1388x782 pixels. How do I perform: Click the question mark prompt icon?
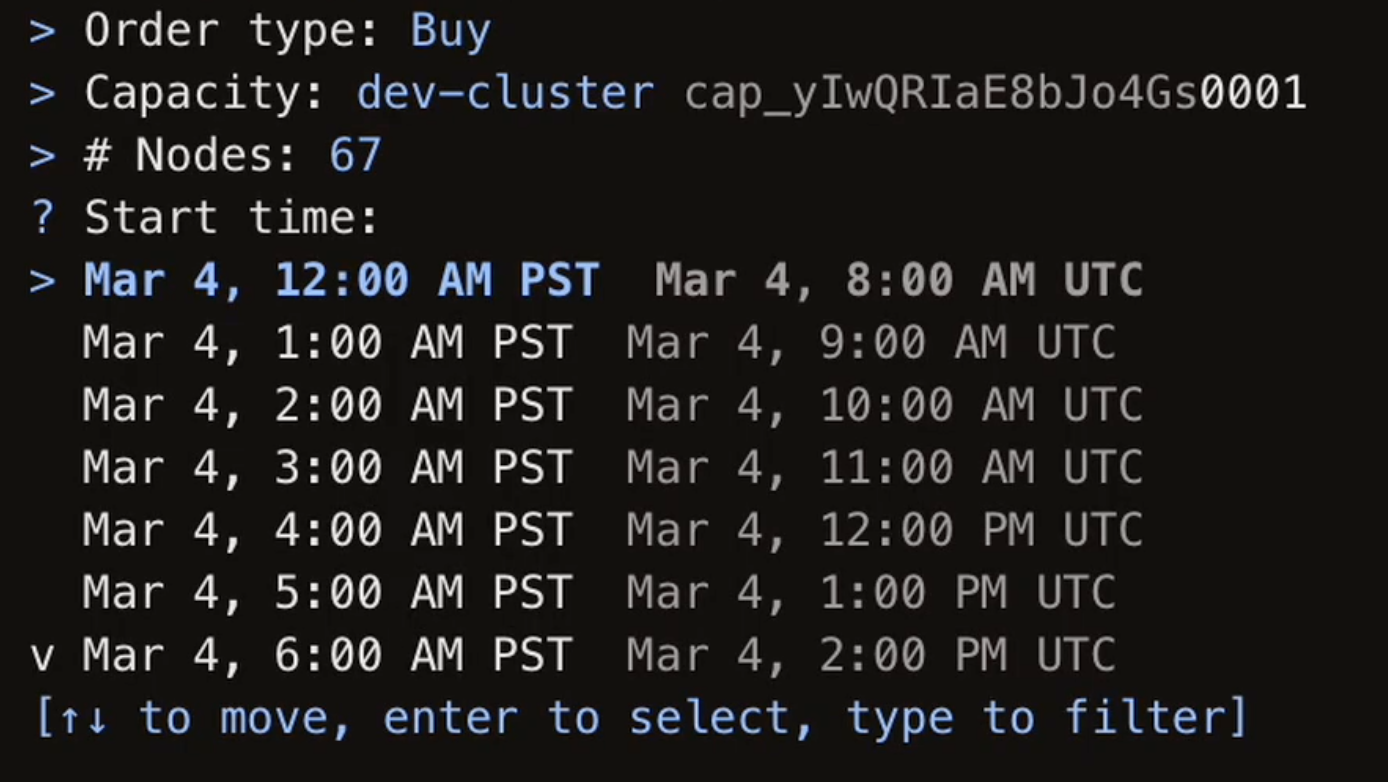click(x=42, y=218)
